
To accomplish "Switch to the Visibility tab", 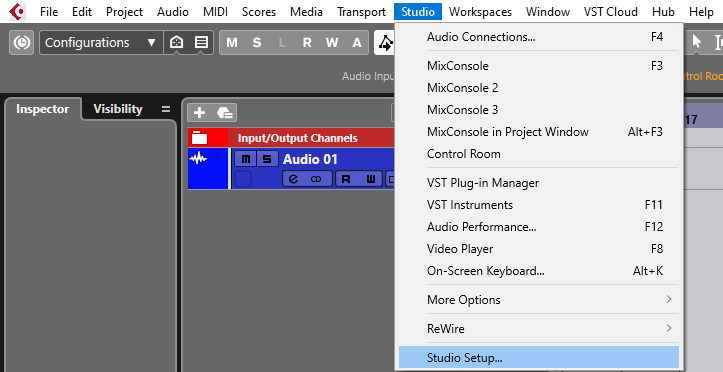I will pos(118,109).
